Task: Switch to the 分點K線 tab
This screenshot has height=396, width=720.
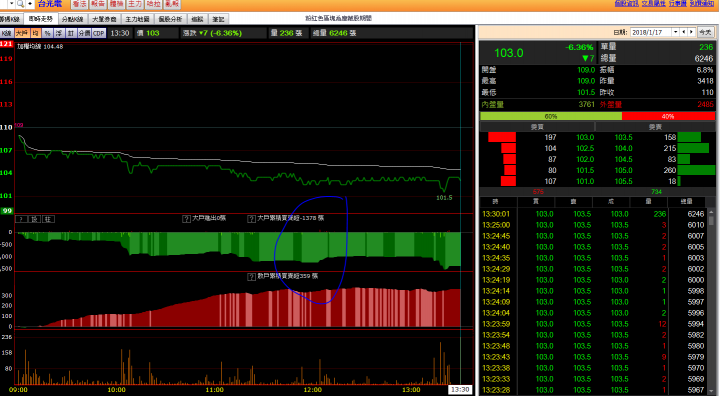Action: point(73,19)
